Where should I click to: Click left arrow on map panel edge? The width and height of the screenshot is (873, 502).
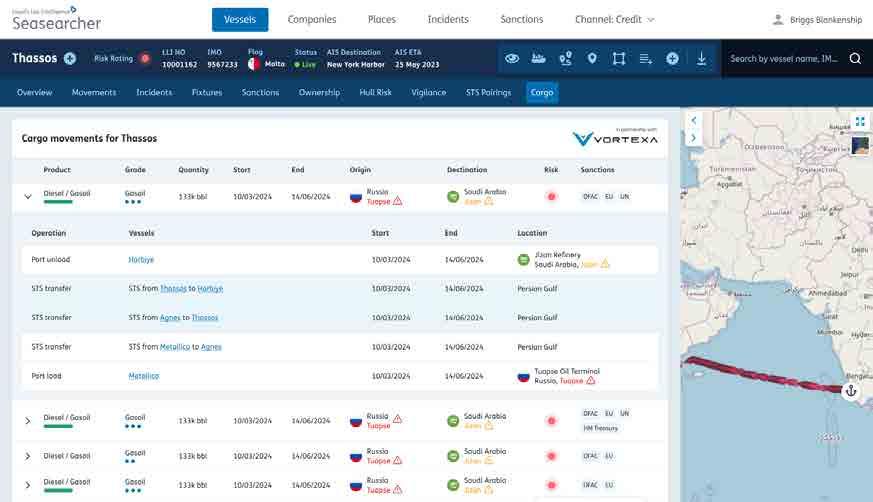point(694,120)
